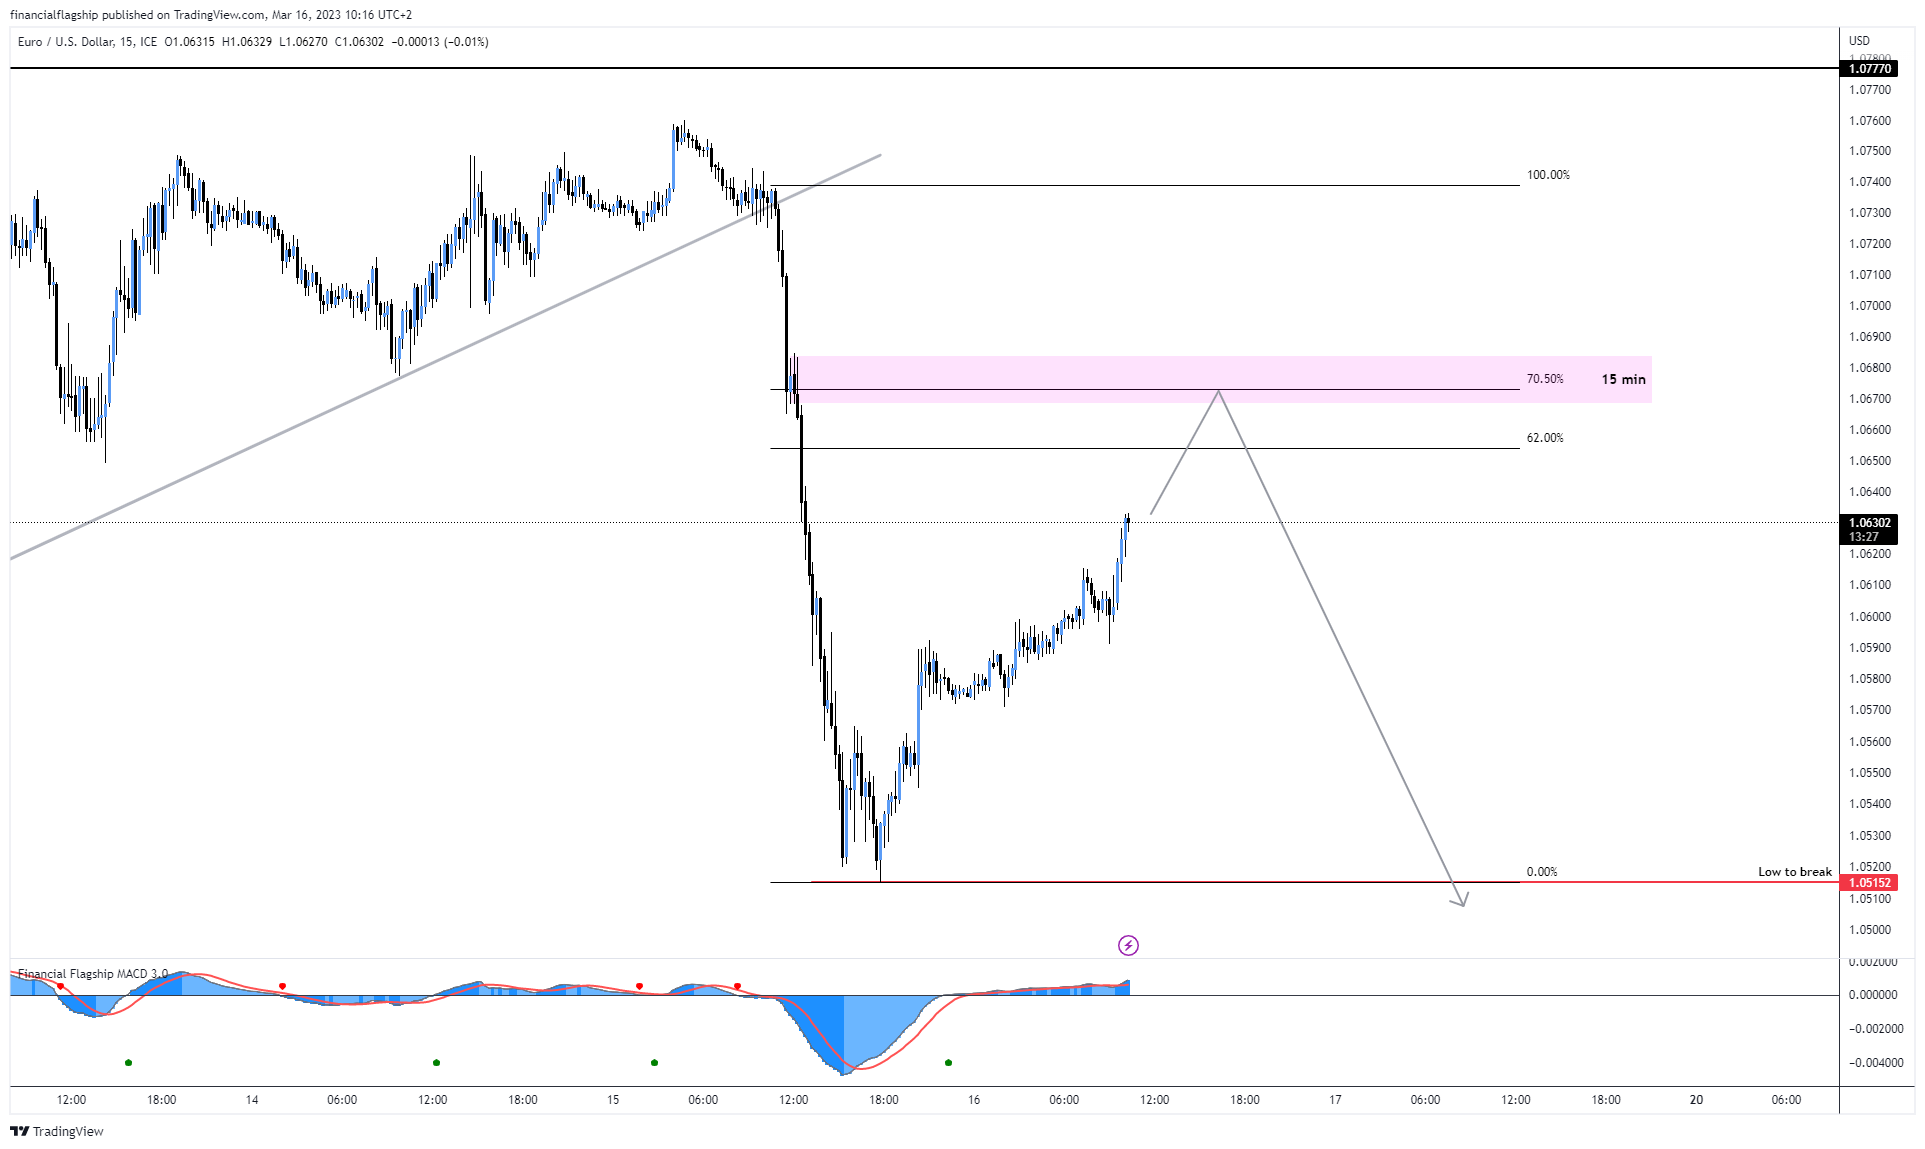This screenshot has width=1925, height=1149.
Task: Click the 0.00% Fibonacci level label
Action: pos(1542,872)
